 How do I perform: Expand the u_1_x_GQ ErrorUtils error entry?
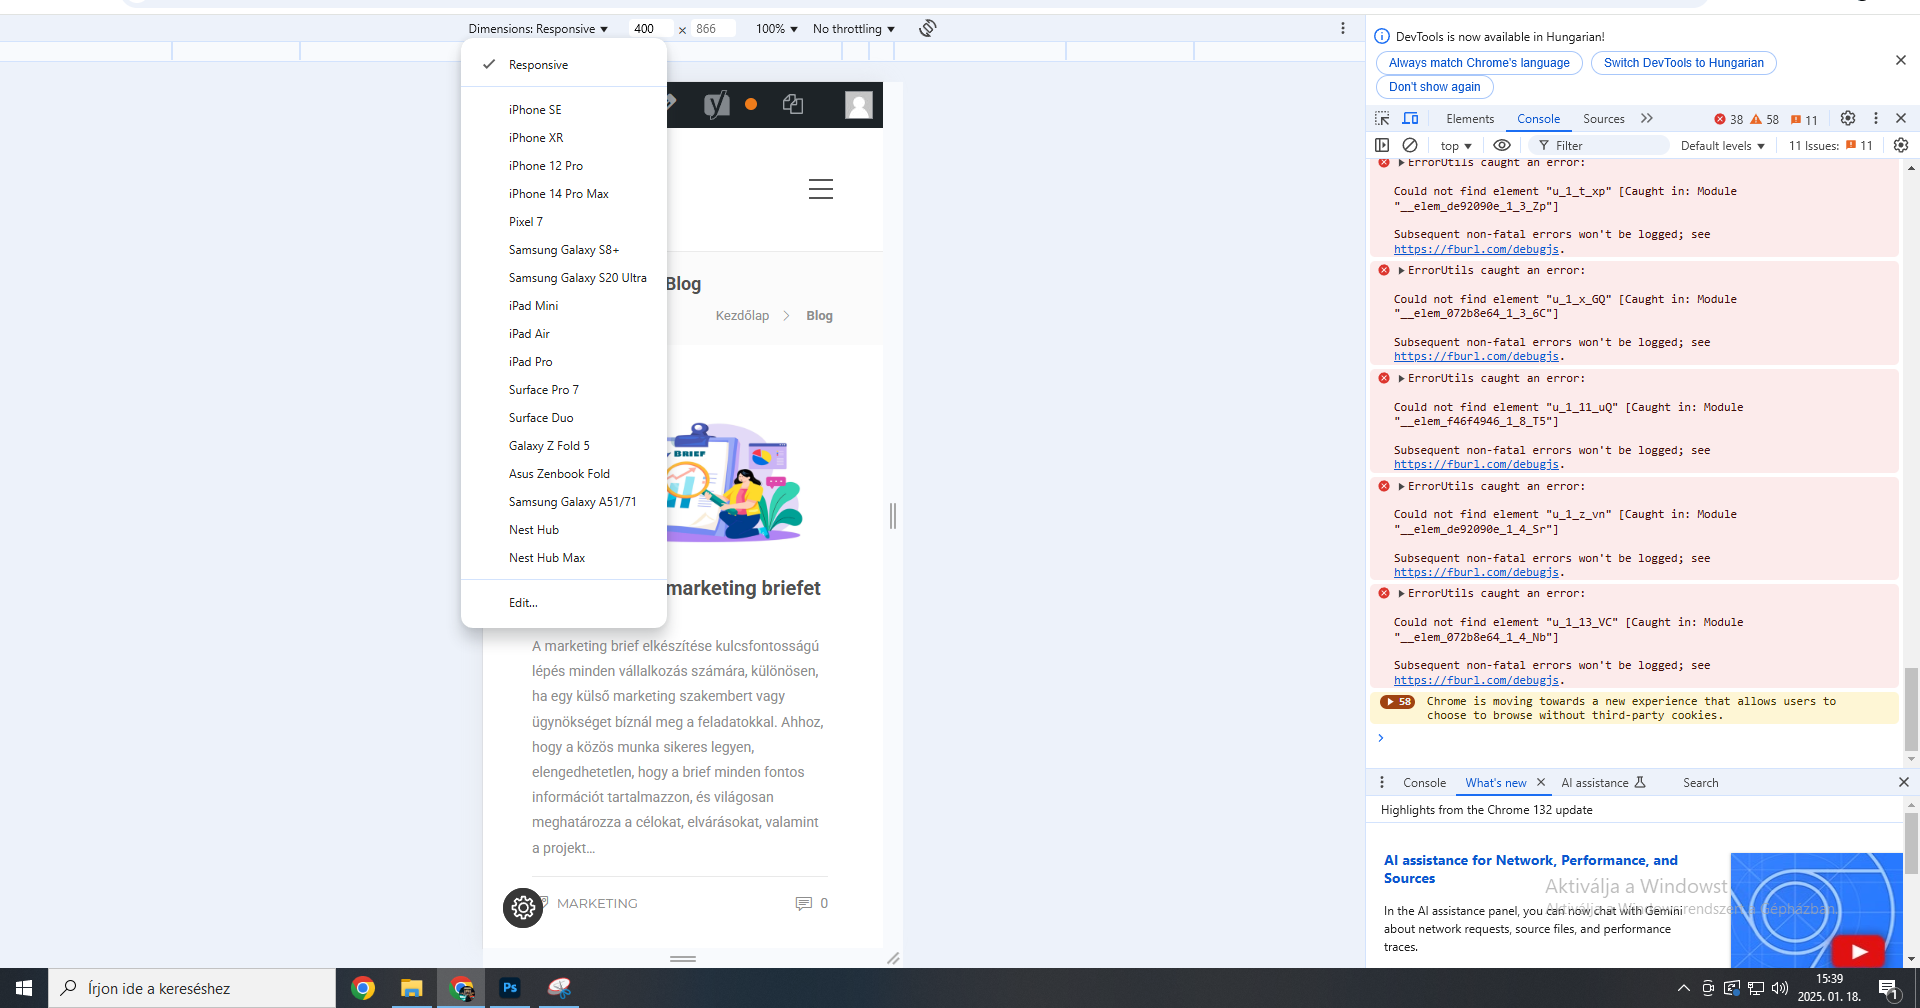coord(1401,270)
